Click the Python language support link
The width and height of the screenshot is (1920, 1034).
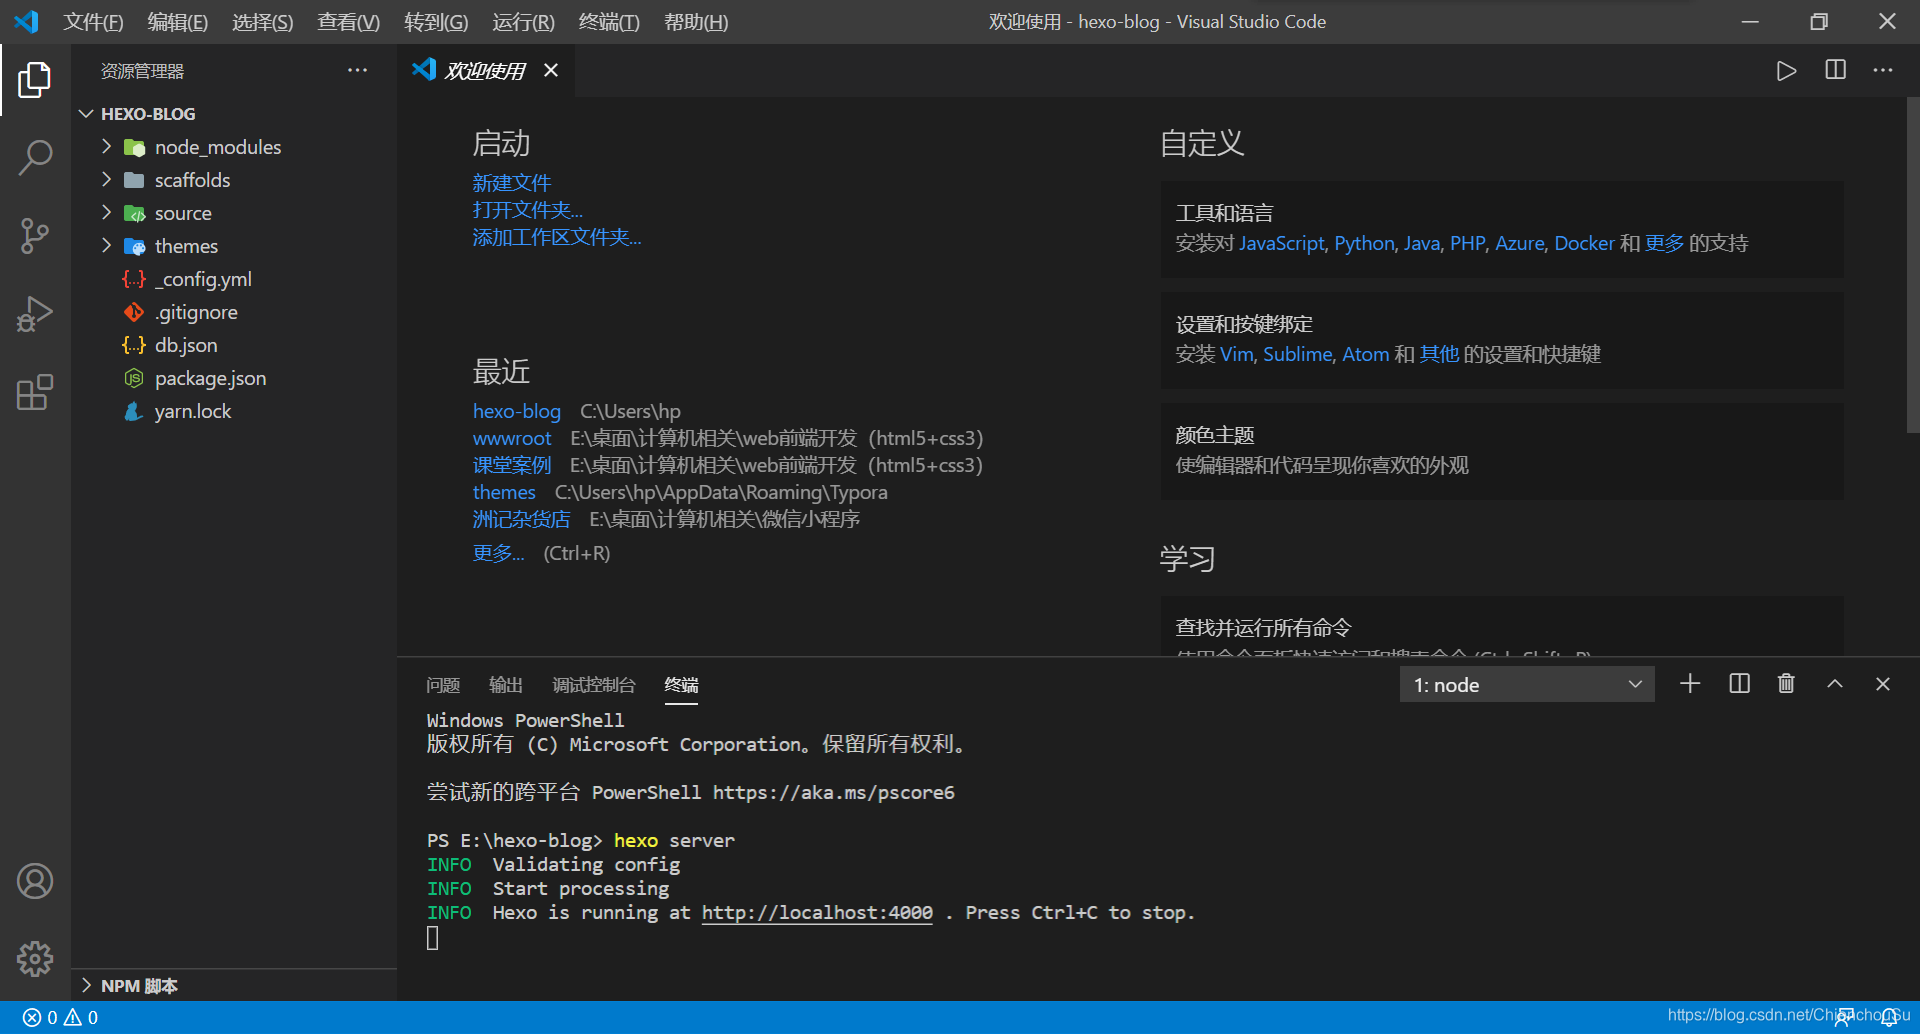(1364, 243)
